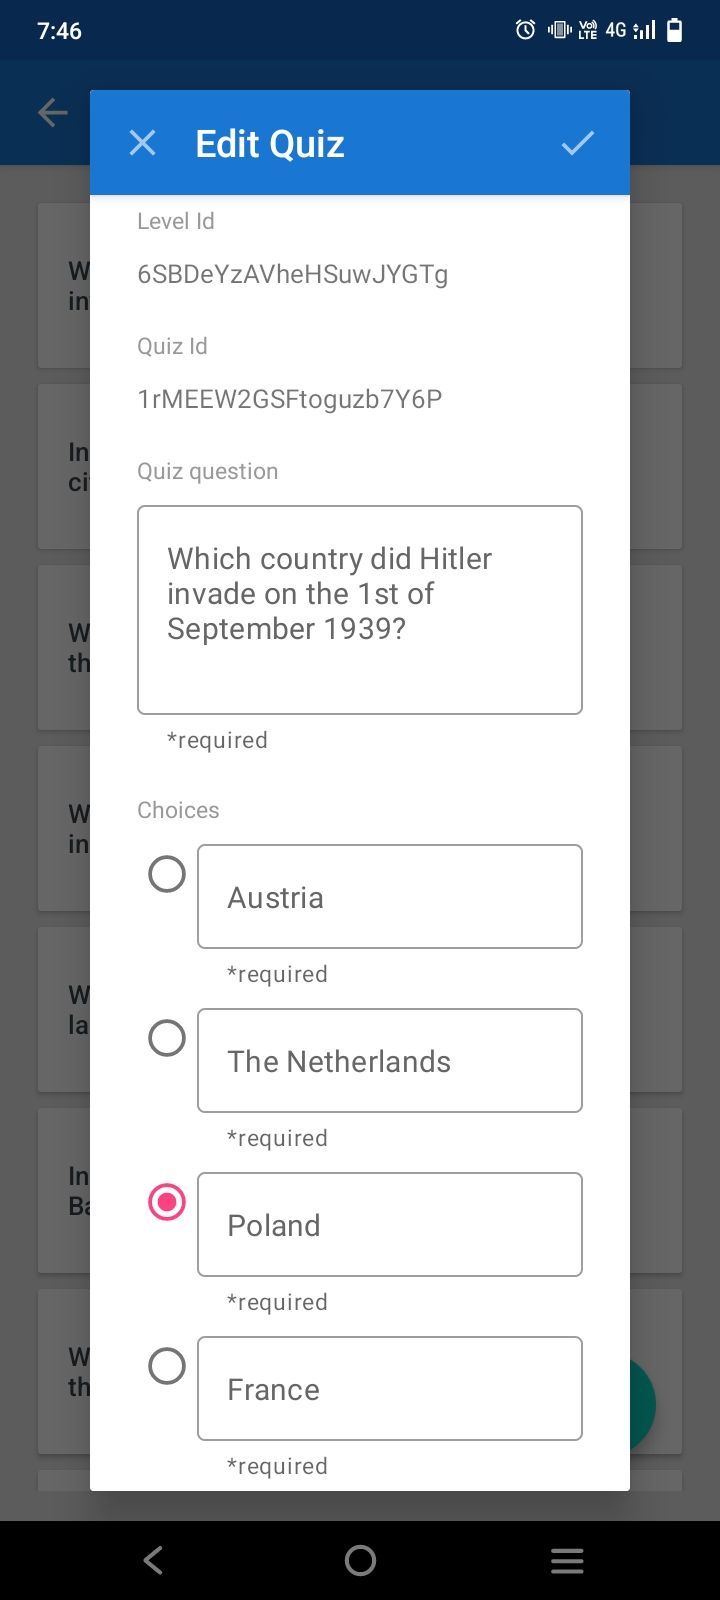Select the France radio button

pyautogui.click(x=167, y=1366)
